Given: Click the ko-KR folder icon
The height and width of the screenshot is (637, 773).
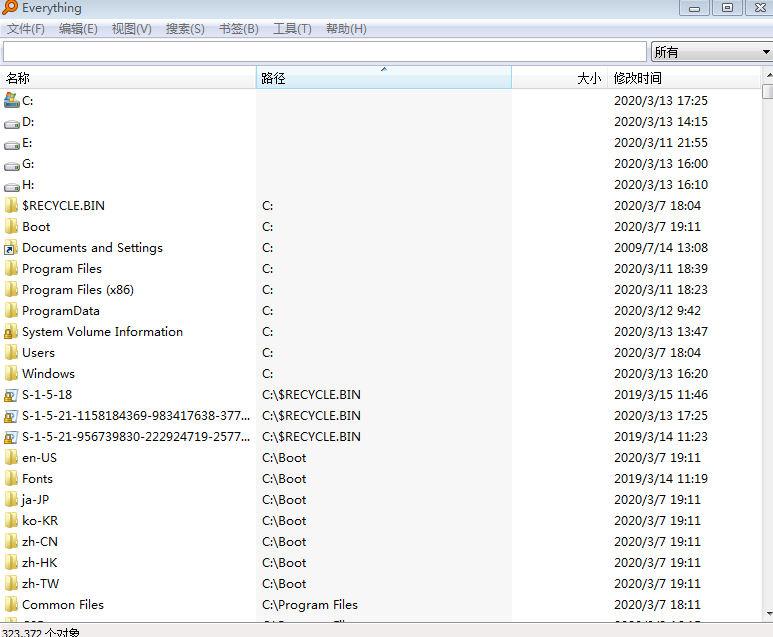Looking at the screenshot, I should [x=11, y=521].
